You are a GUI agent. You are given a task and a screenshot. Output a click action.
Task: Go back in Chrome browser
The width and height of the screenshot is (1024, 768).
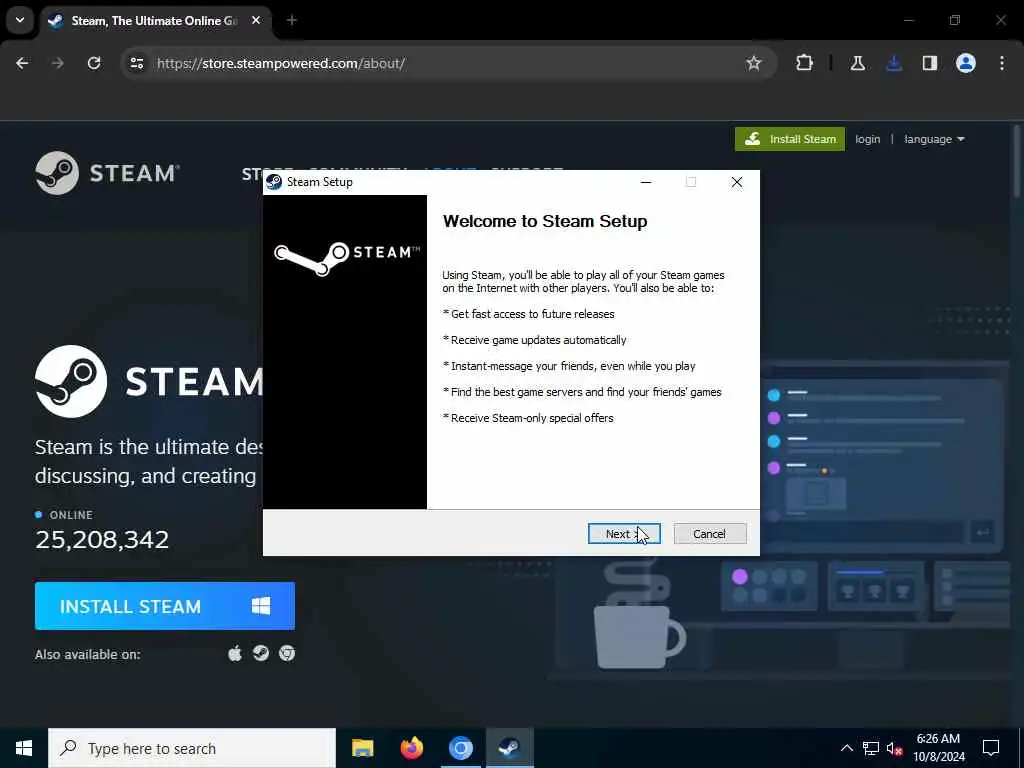(x=22, y=63)
